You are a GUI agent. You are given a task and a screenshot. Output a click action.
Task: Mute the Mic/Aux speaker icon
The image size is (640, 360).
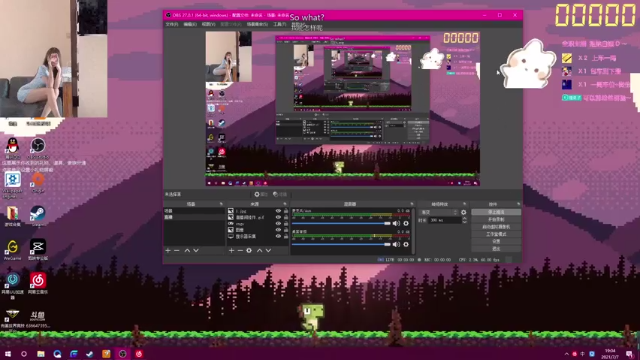coord(396,223)
